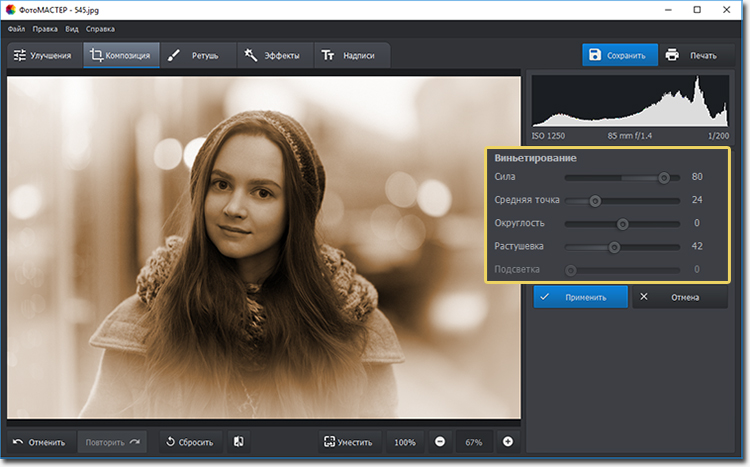Viewport: 750px width, 467px height.
Task: Open the Правка menu
Action: click(45, 29)
